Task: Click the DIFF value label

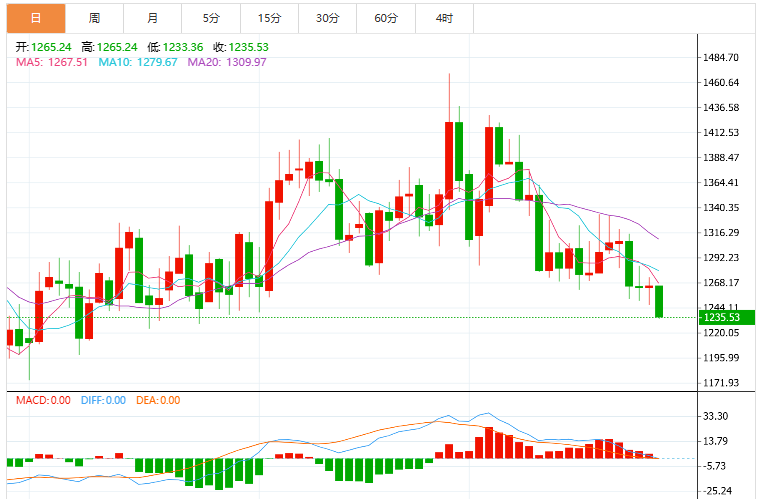Action: coord(103,400)
